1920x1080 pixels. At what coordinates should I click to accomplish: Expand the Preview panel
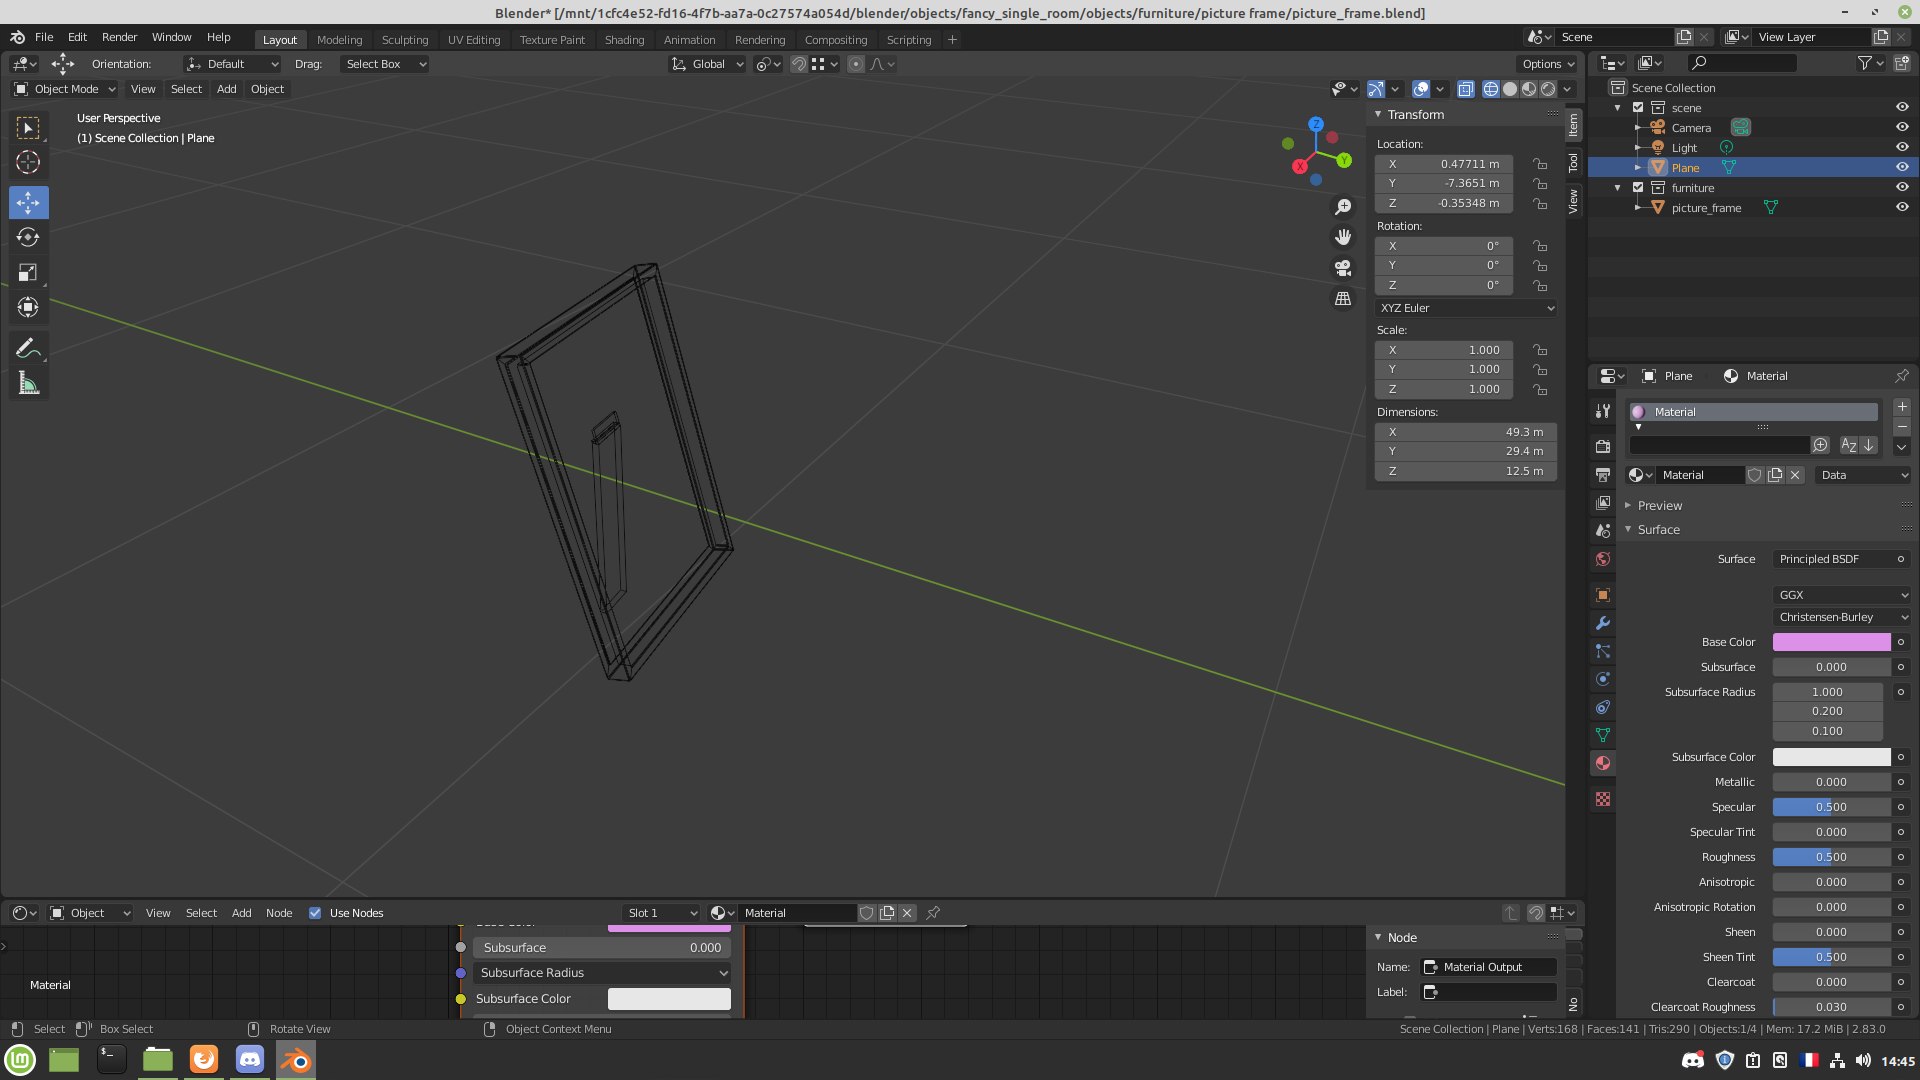[x=1659, y=506]
